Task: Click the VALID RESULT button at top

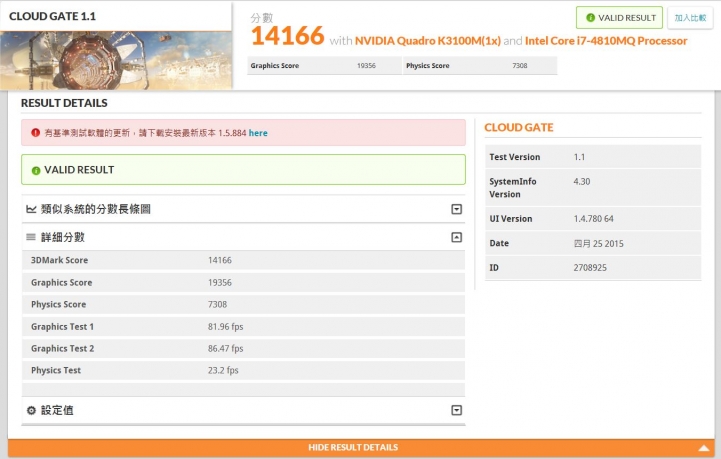Action: point(619,18)
